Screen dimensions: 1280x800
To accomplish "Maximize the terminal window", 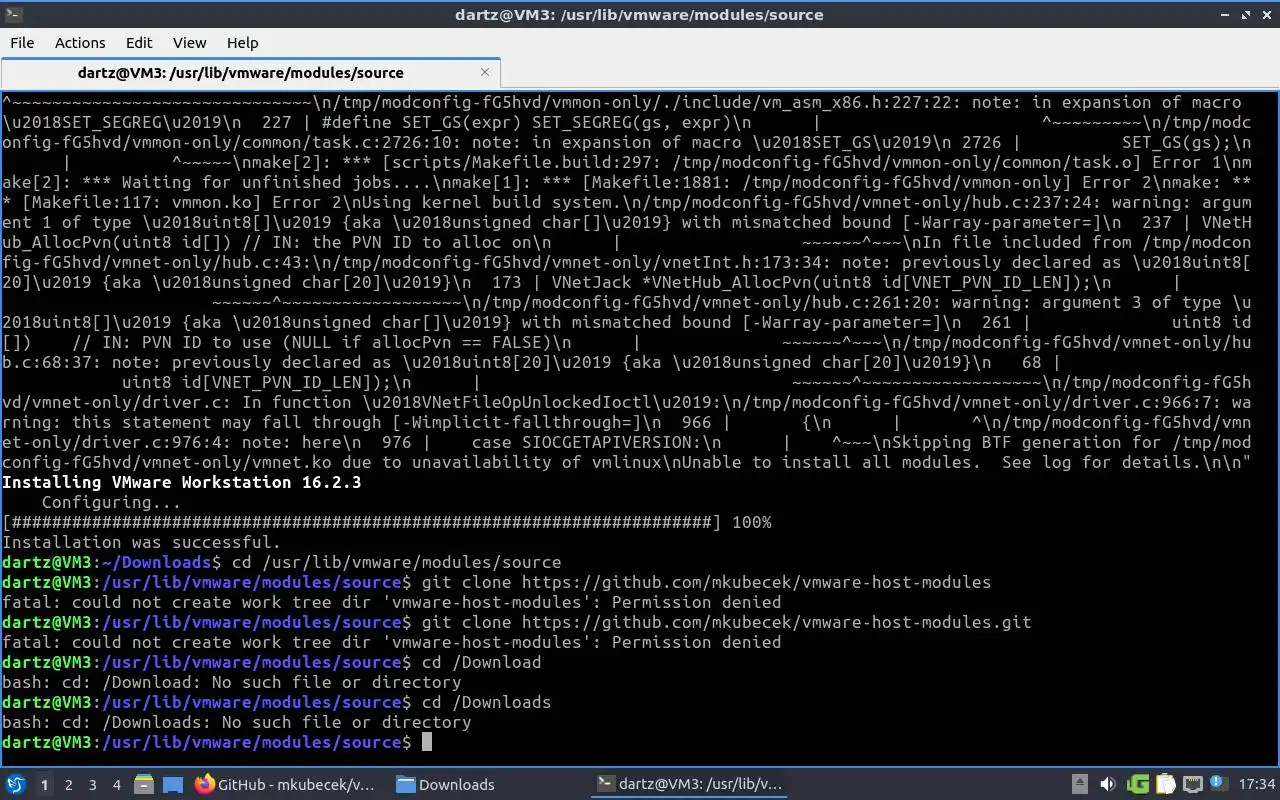I will pos(1246,15).
